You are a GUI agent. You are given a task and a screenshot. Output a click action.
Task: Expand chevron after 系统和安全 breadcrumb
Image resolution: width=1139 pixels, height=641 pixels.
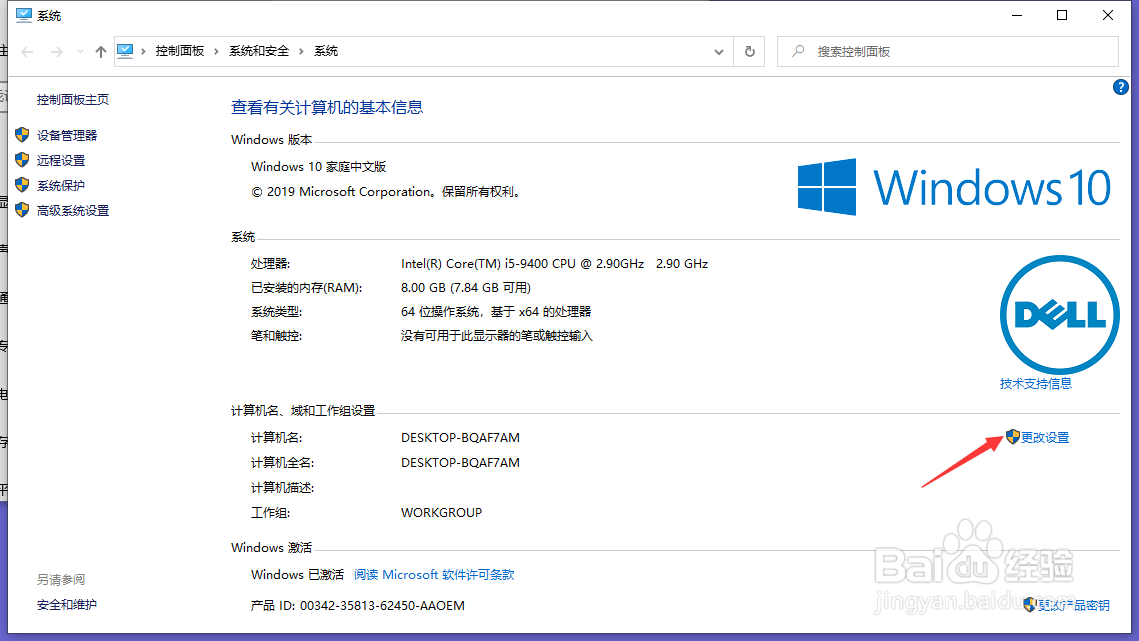301,51
